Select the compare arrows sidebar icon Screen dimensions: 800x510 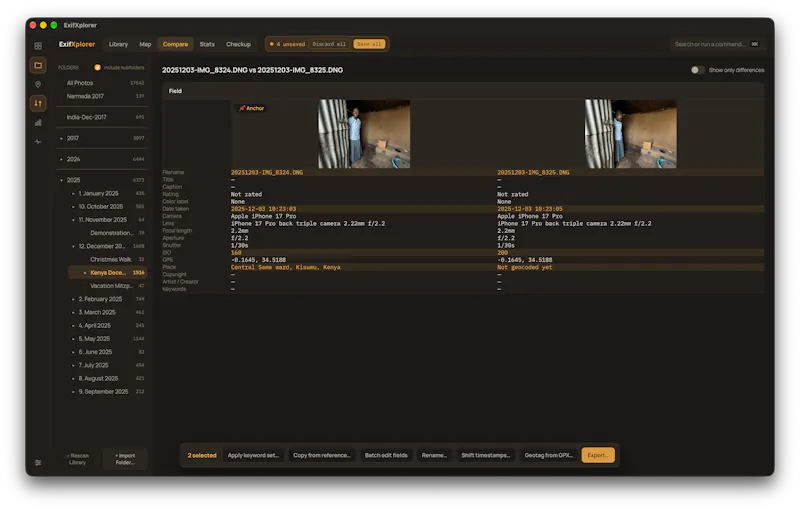pos(38,104)
